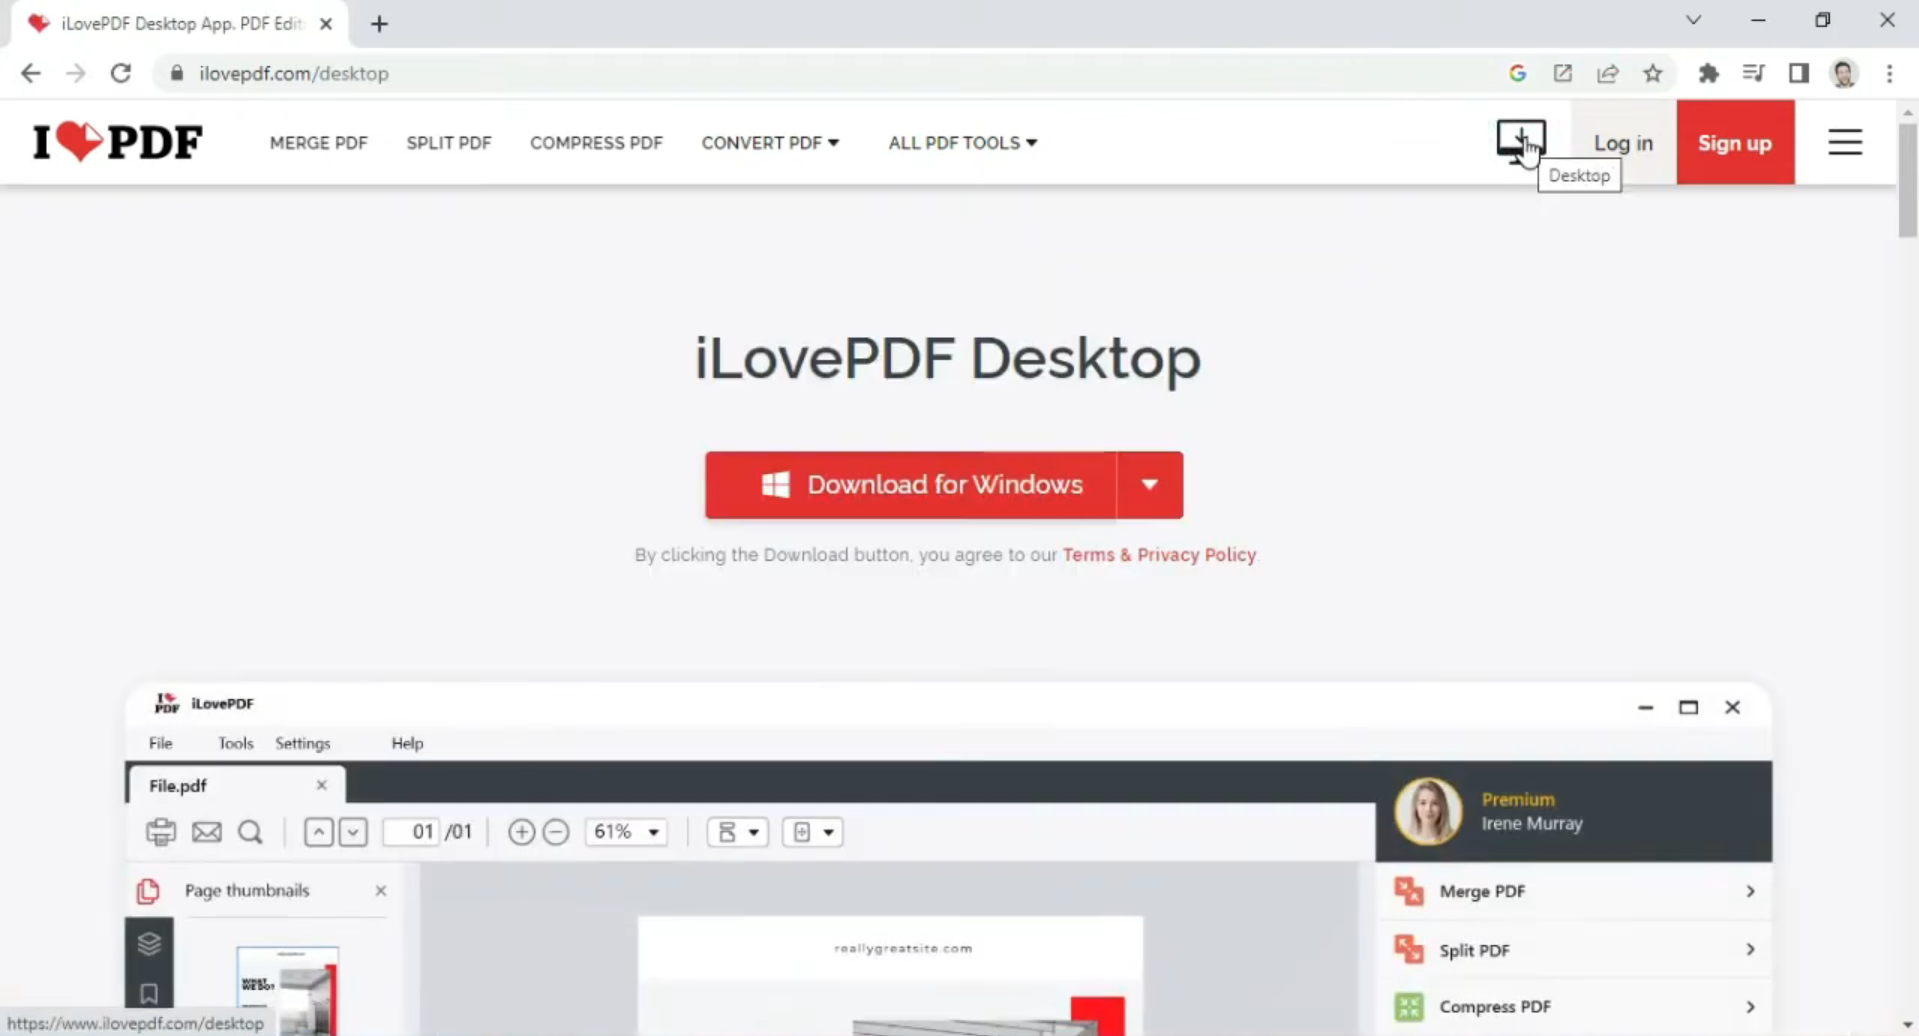Open the Desktop app download icon

tap(1520, 141)
